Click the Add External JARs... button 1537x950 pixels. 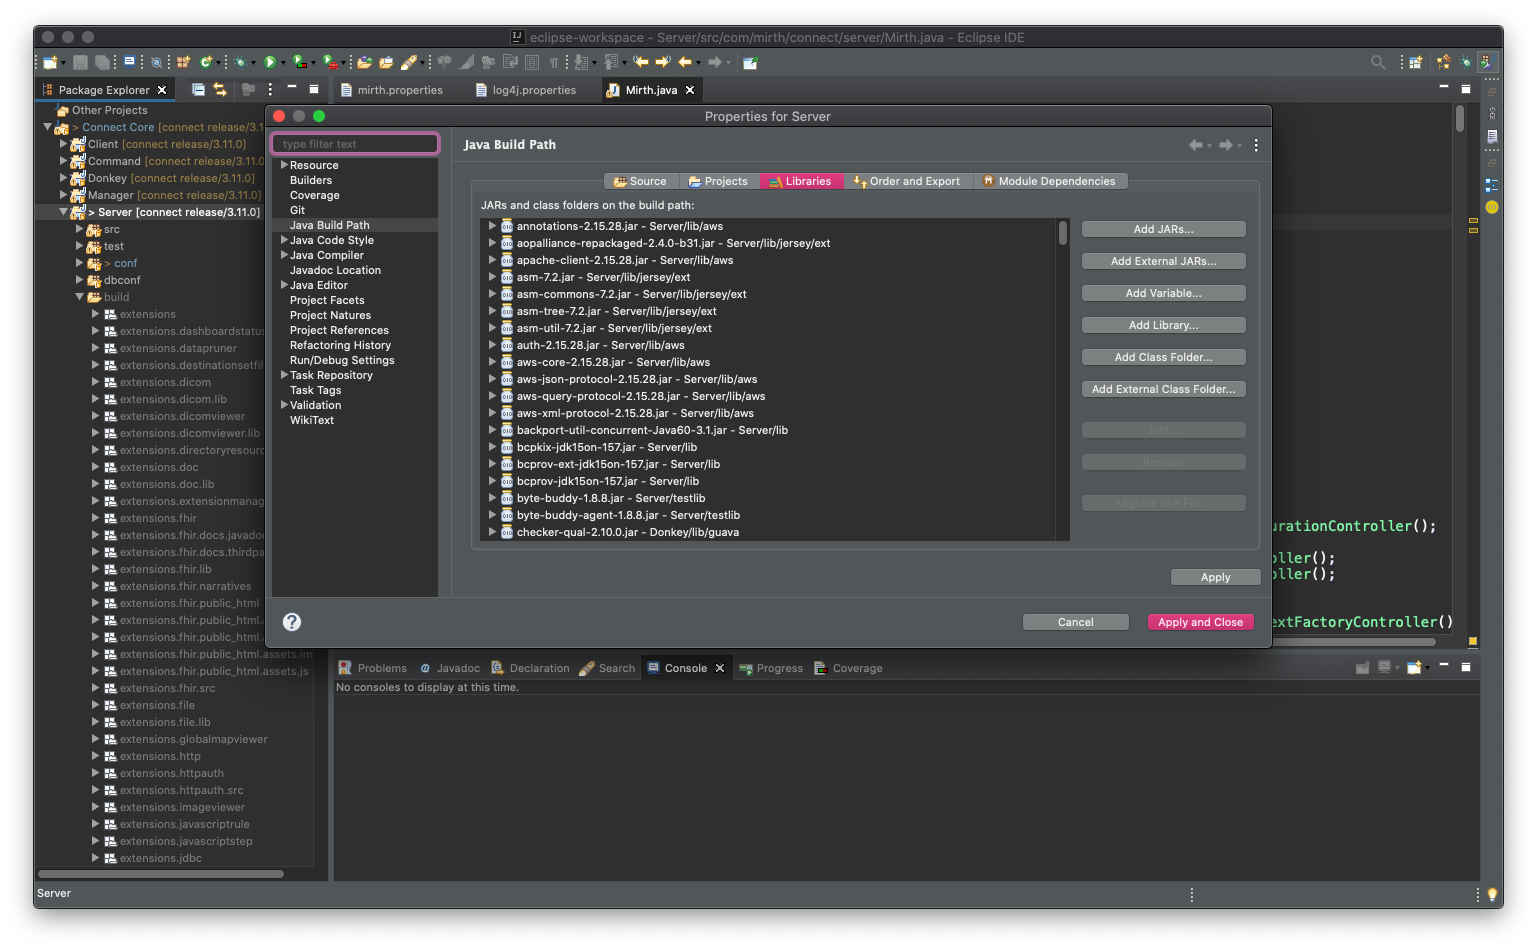1164,261
